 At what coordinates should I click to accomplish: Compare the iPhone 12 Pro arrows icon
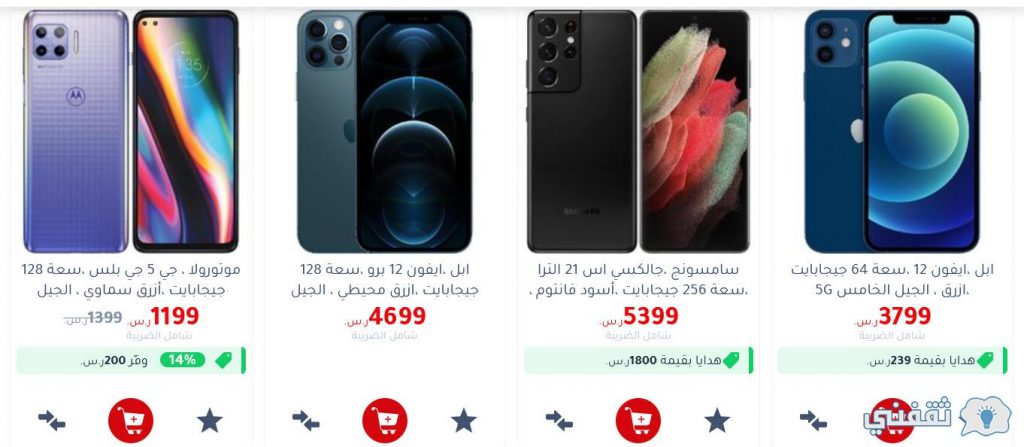(306, 420)
